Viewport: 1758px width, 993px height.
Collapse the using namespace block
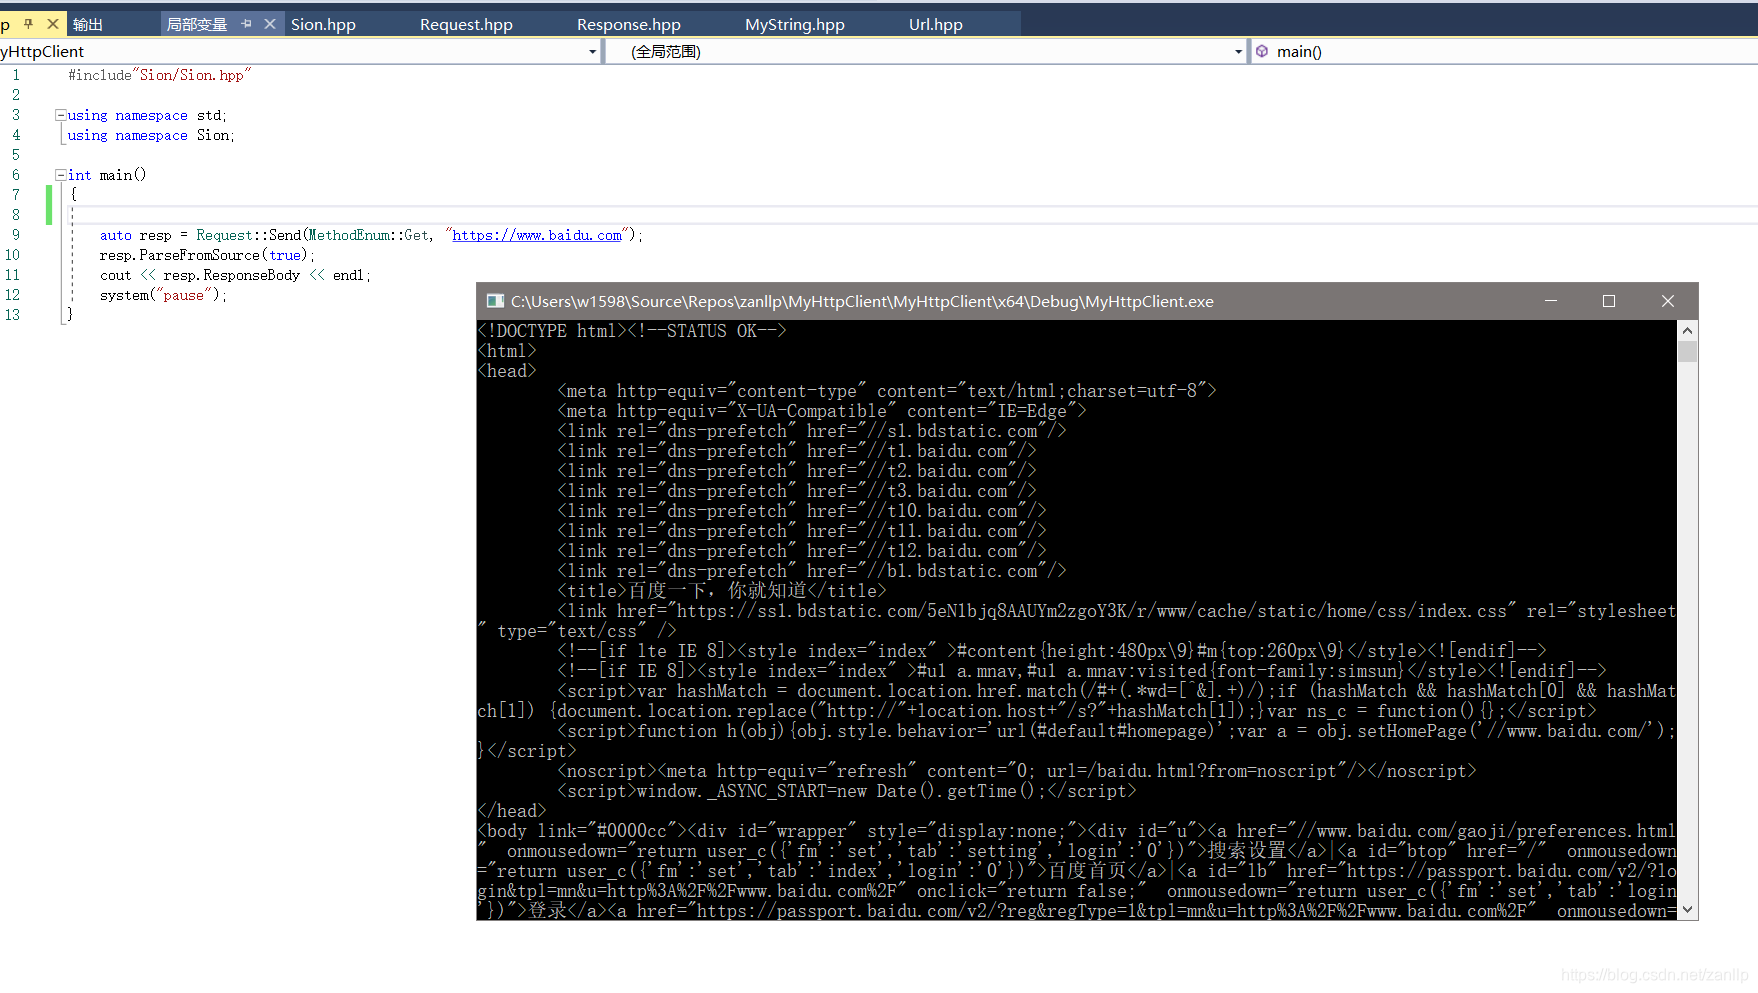(60, 115)
